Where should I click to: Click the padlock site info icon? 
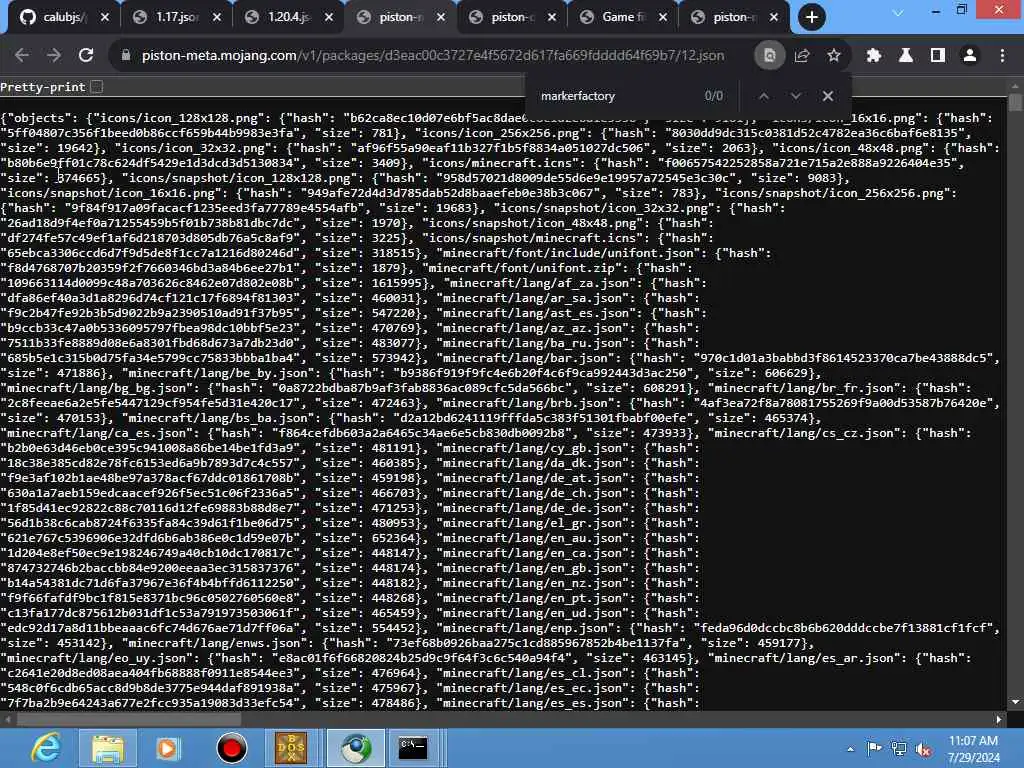[126, 56]
